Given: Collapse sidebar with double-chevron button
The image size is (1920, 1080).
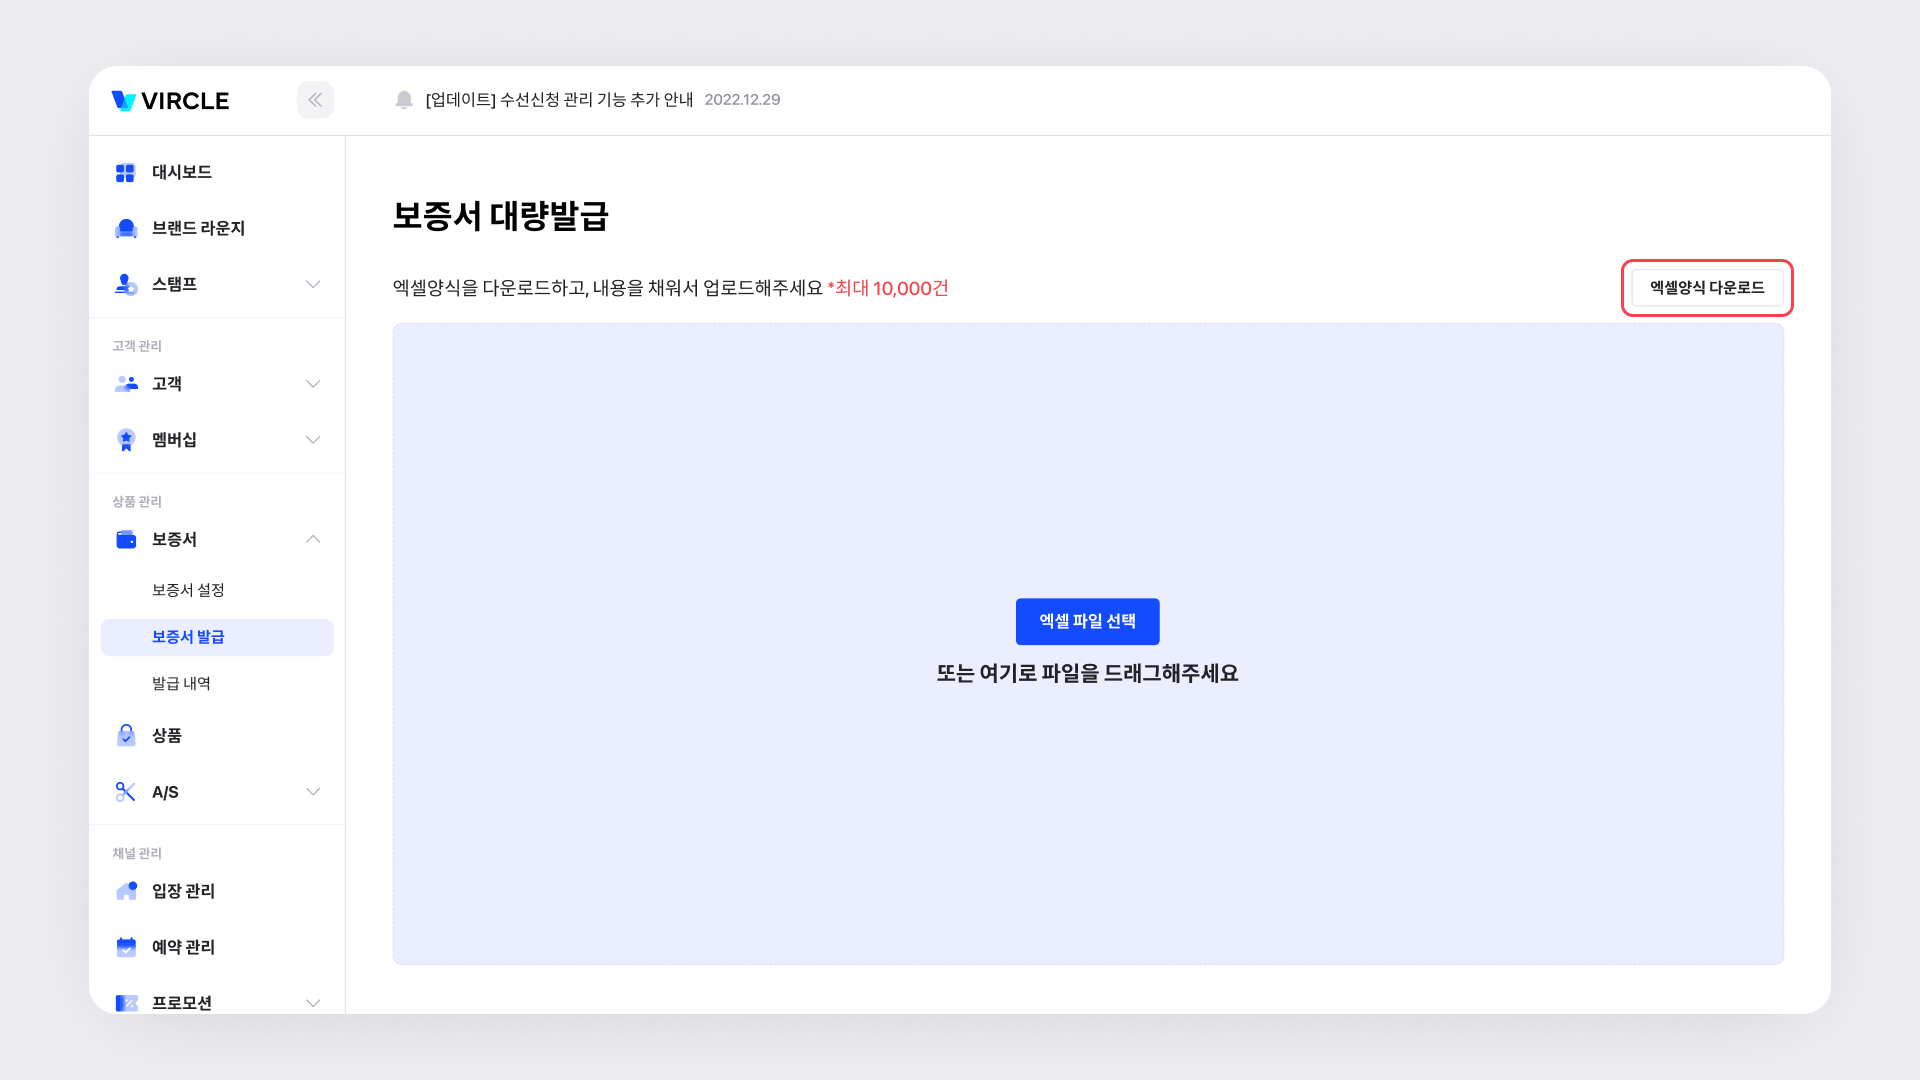Looking at the screenshot, I should 315,100.
